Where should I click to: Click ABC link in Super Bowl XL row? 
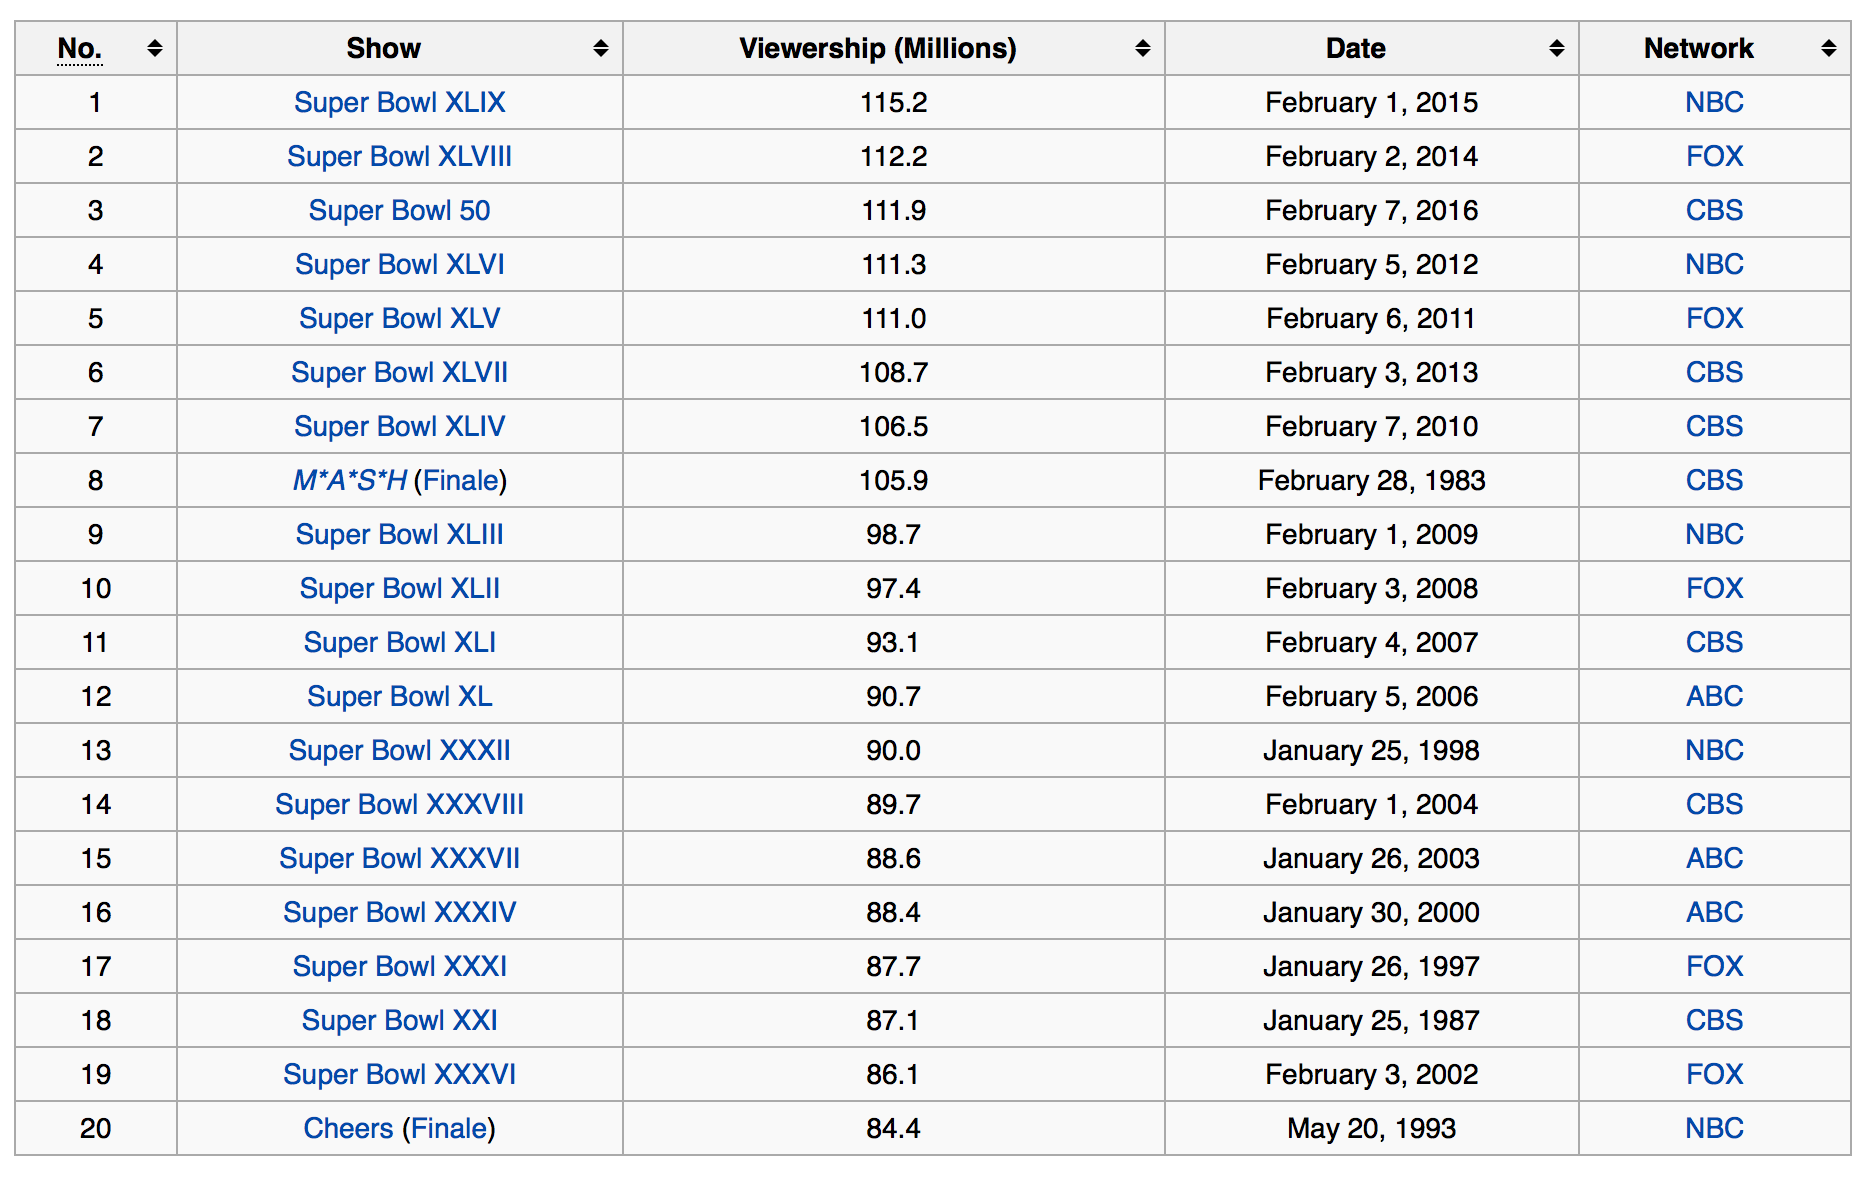tap(1714, 696)
